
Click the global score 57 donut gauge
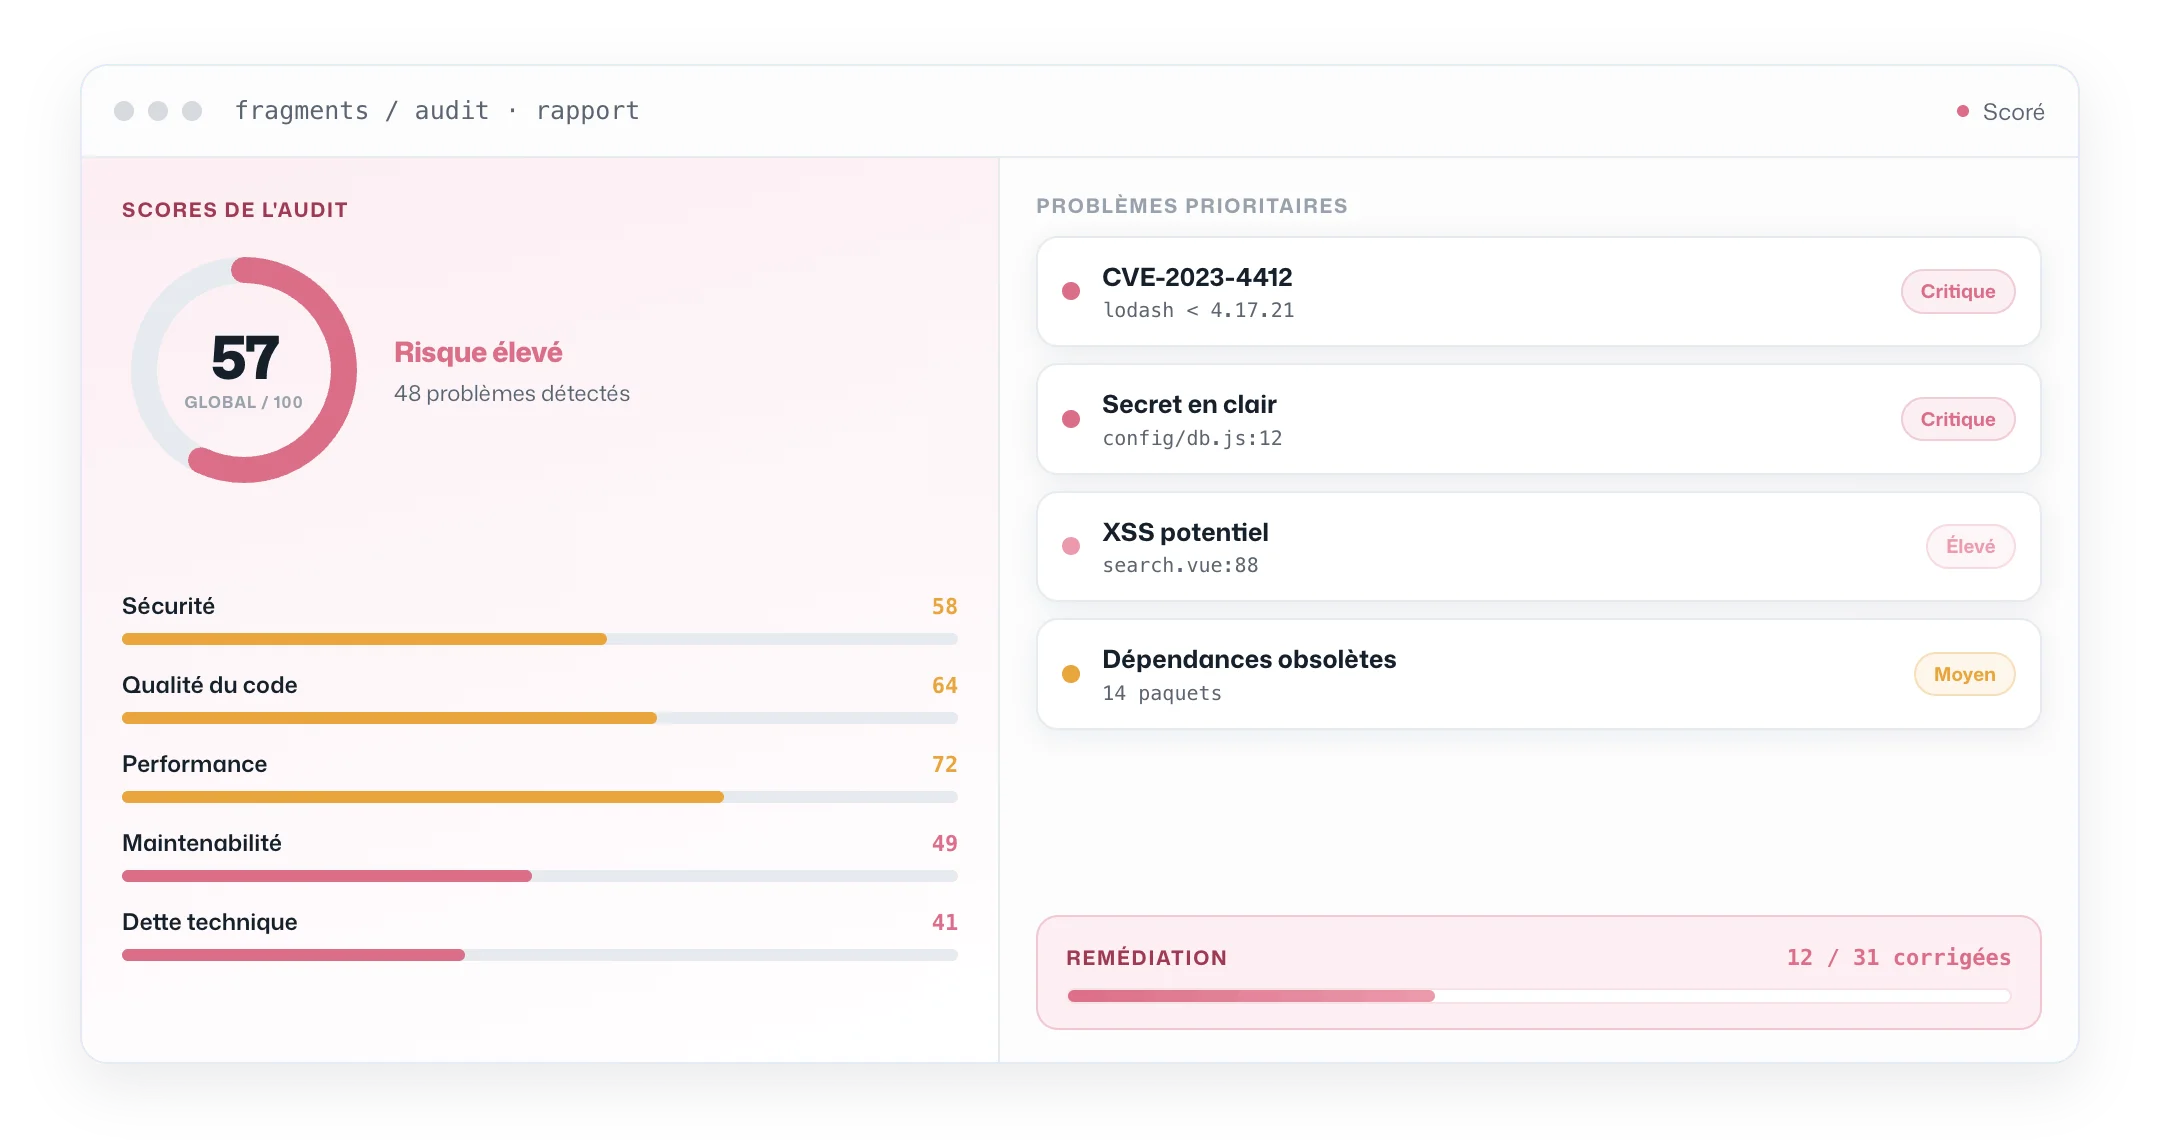pyautogui.click(x=244, y=370)
